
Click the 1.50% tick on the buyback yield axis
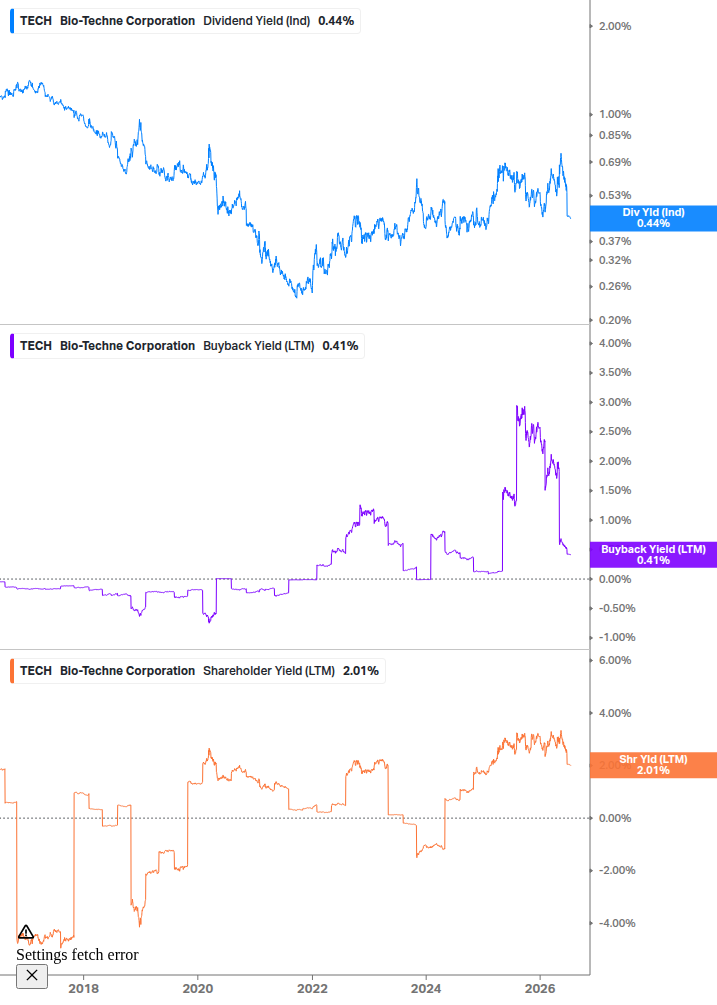(615, 490)
